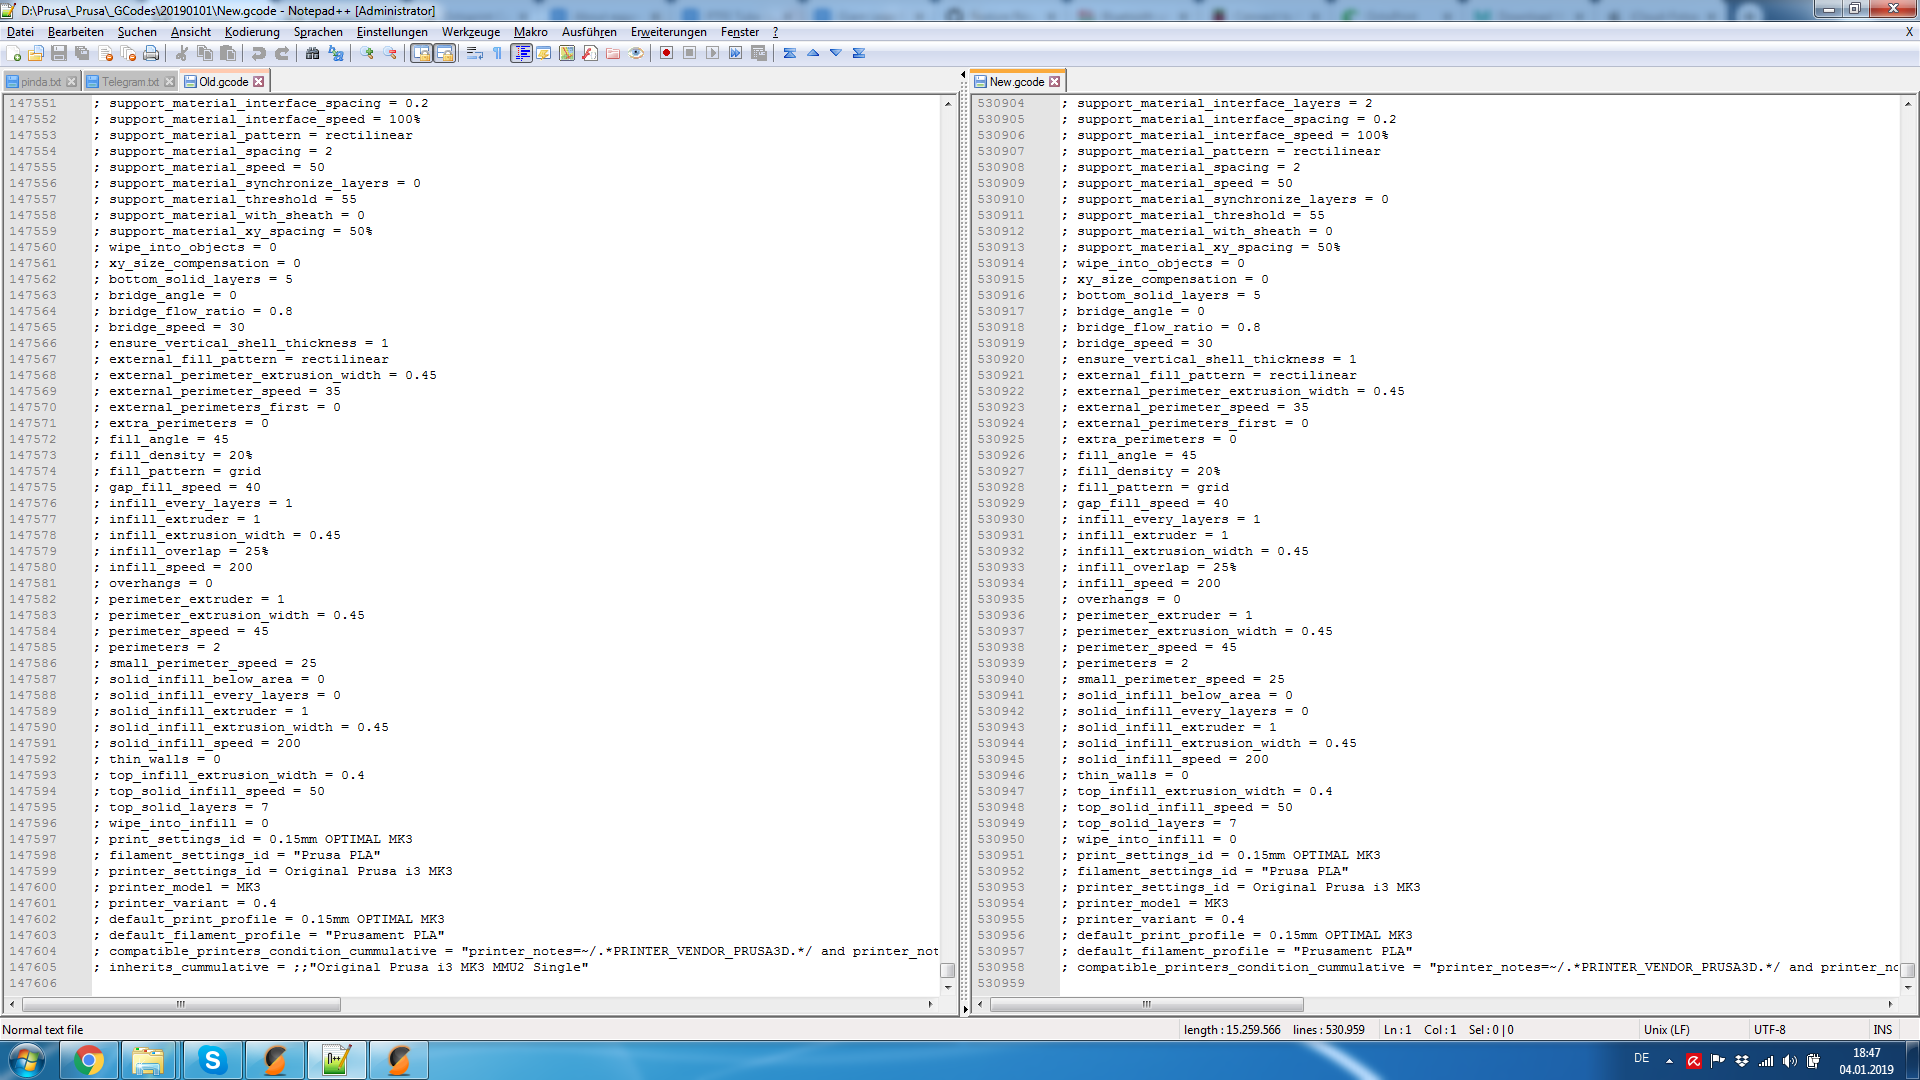Image resolution: width=1920 pixels, height=1080 pixels.
Task: Switch to the pinda.txt tab
Action: coord(41,82)
